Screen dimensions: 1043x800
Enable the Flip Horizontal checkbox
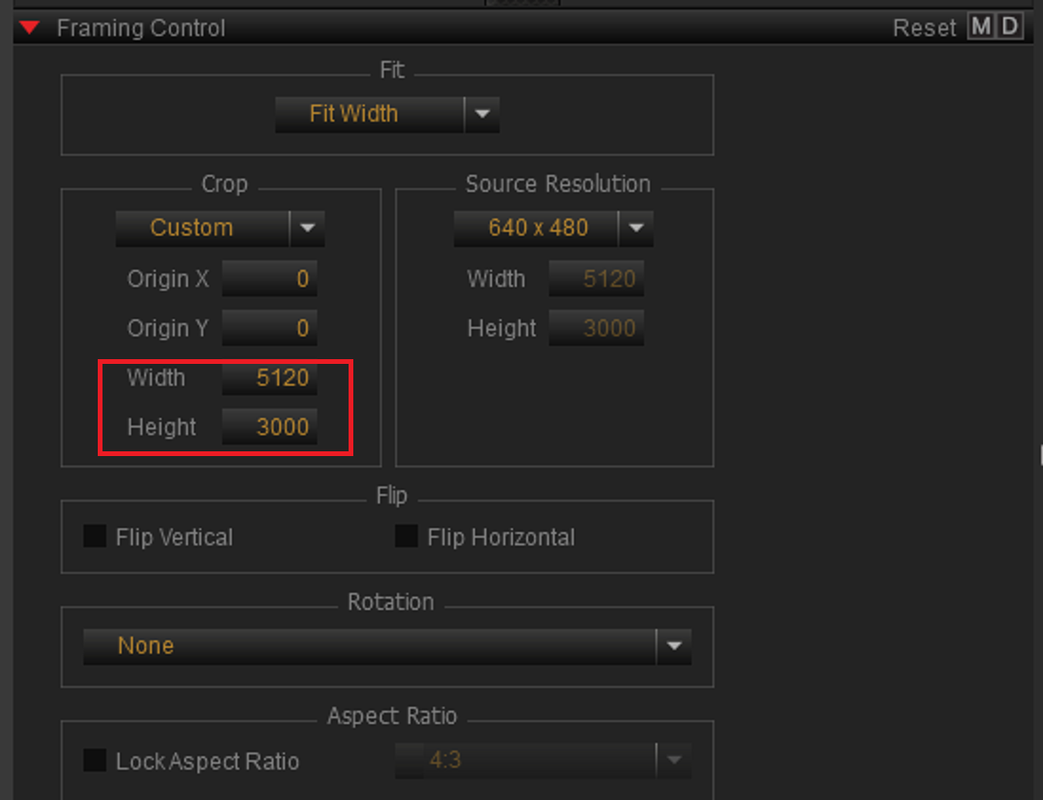click(406, 536)
